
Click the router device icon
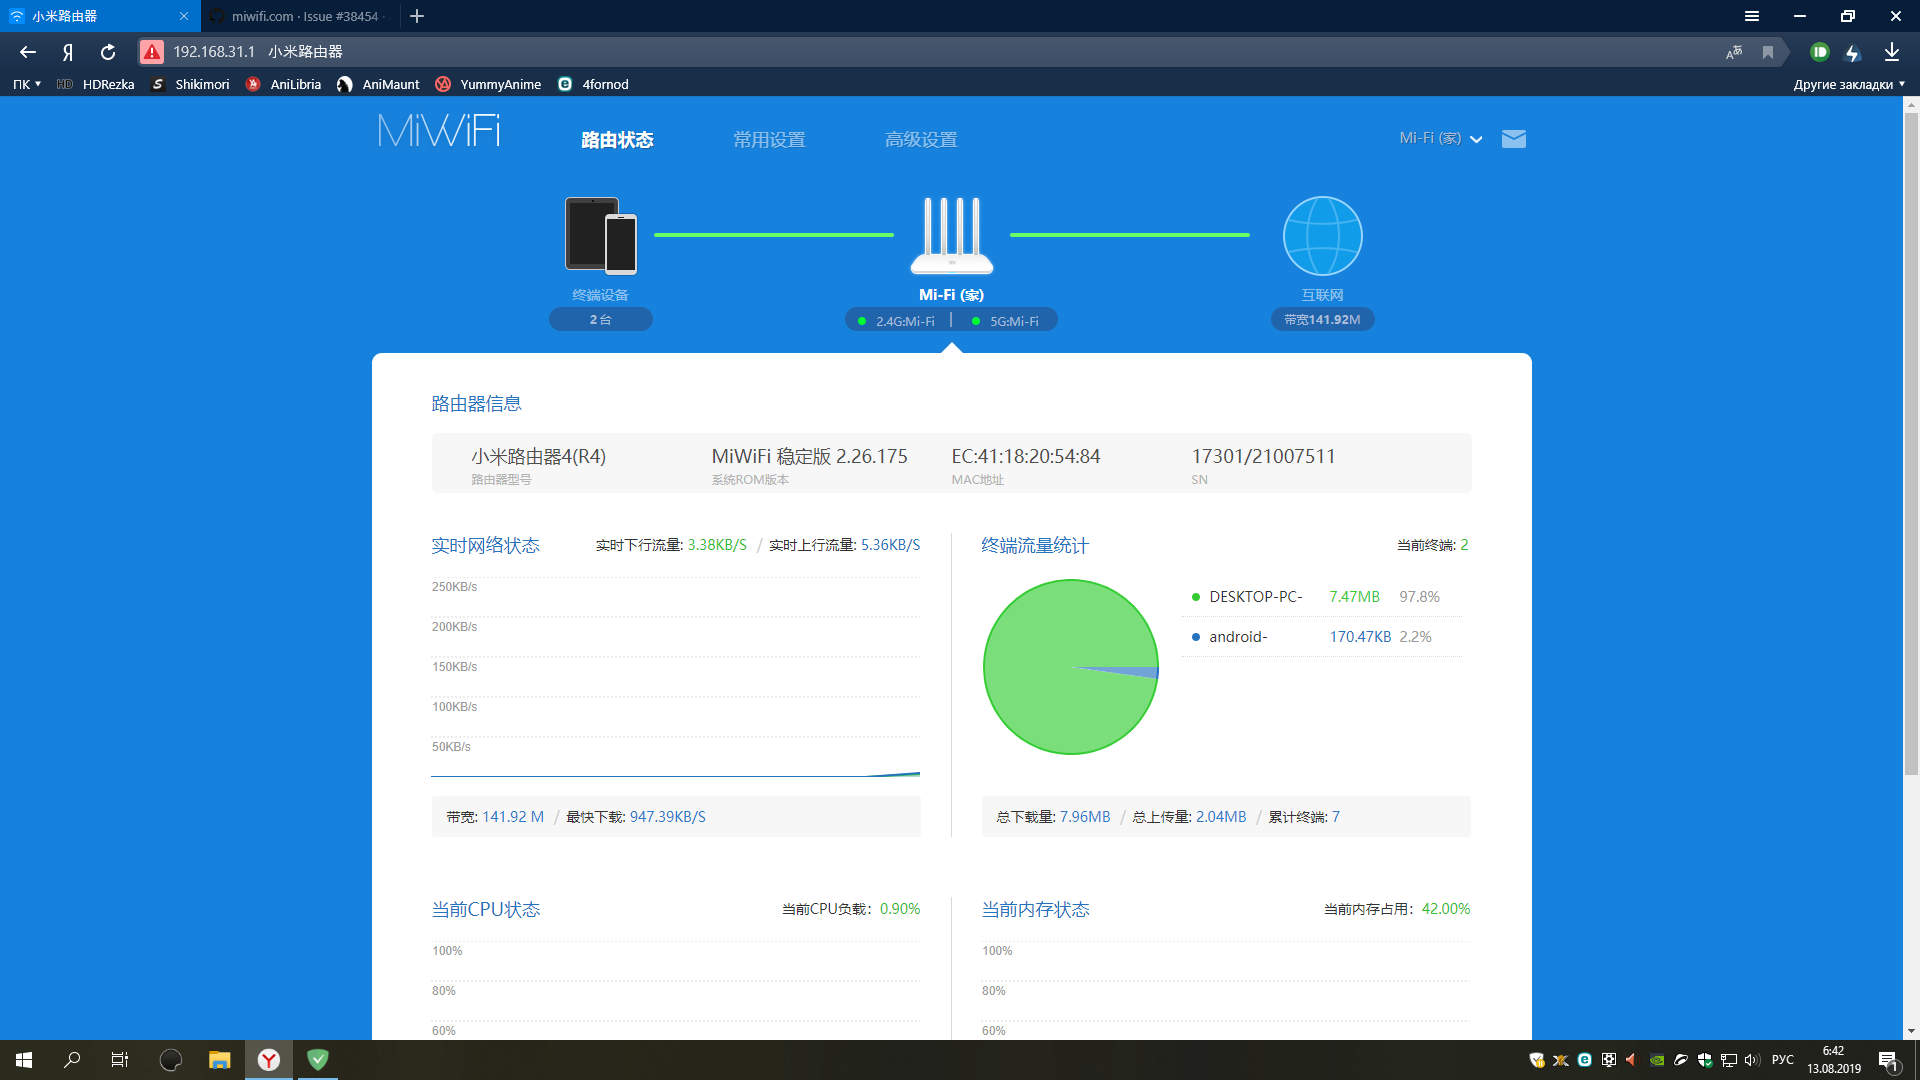click(x=951, y=236)
